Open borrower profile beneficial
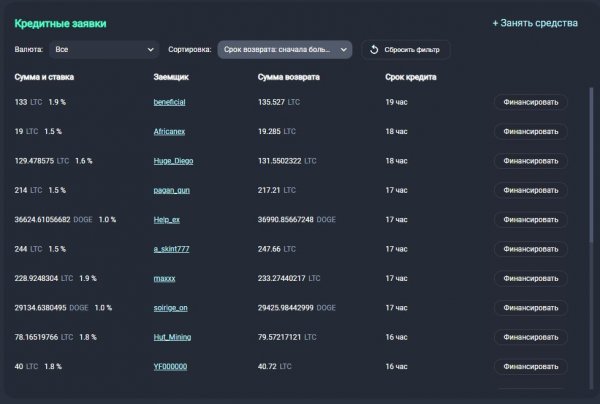The width and height of the screenshot is (600, 404). pos(169,102)
